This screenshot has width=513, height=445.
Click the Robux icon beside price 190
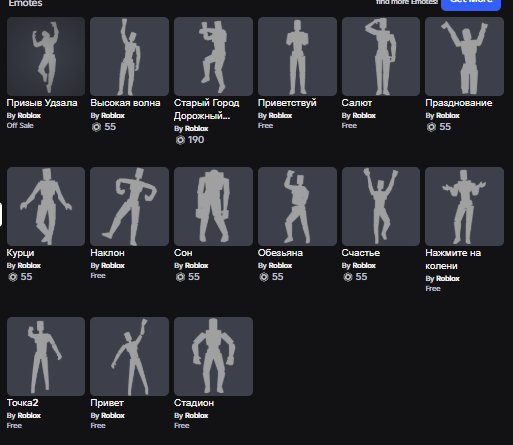[x=180, y=140]
